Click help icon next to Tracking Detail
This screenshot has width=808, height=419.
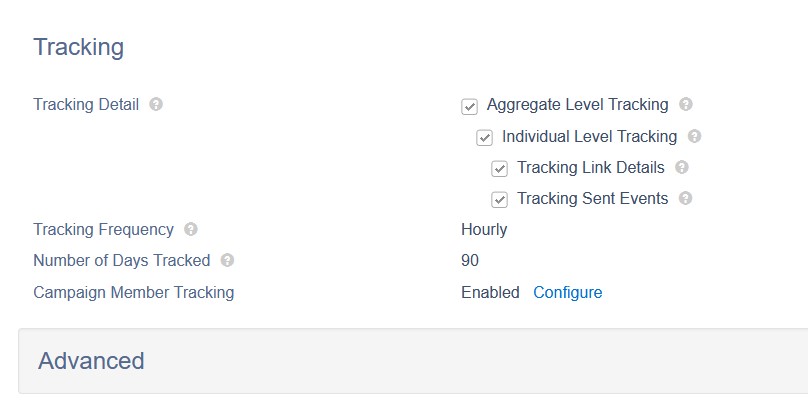[156, 104]
